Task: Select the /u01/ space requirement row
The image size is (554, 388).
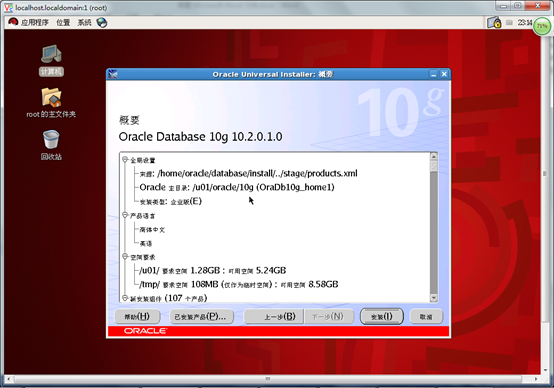Action: [213, 270]
